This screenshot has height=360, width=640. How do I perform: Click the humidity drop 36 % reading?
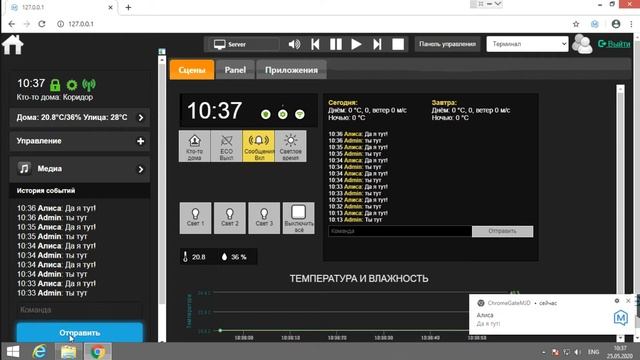click(x=234, y=257)
